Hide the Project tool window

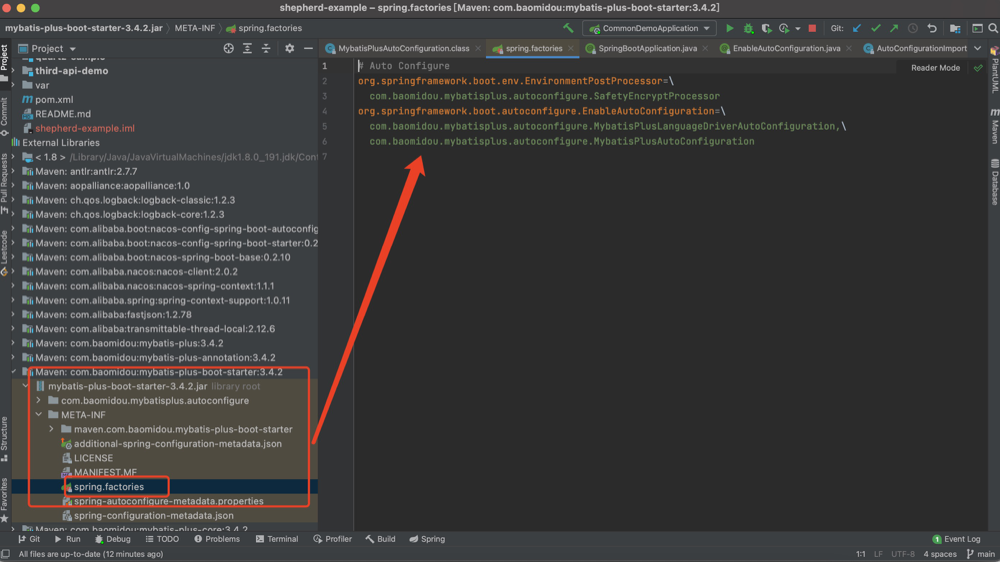click(308, 48)
